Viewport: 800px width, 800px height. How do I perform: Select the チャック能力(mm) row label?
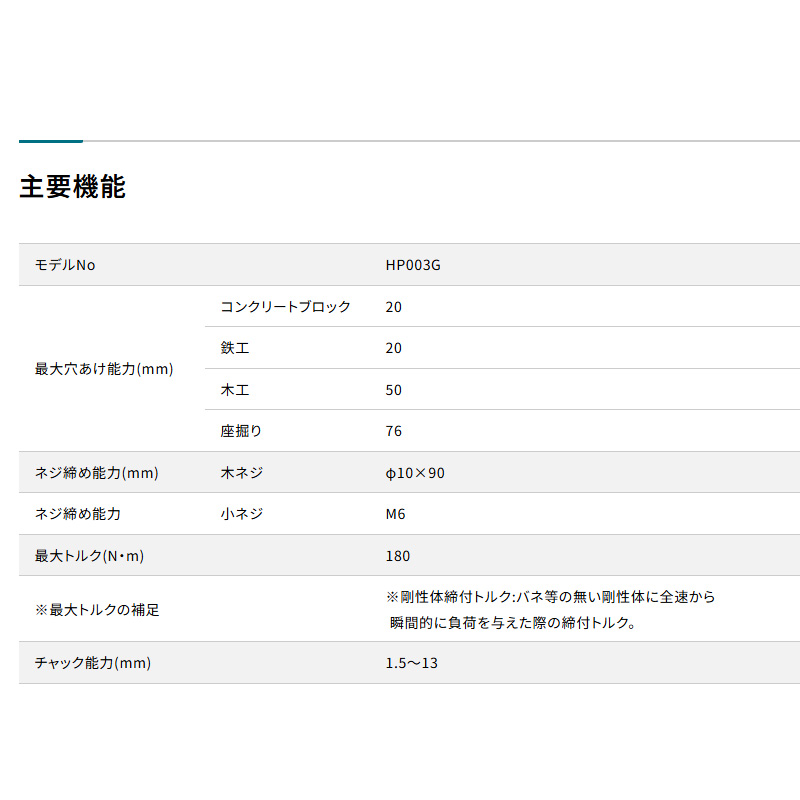click(93, 663)
